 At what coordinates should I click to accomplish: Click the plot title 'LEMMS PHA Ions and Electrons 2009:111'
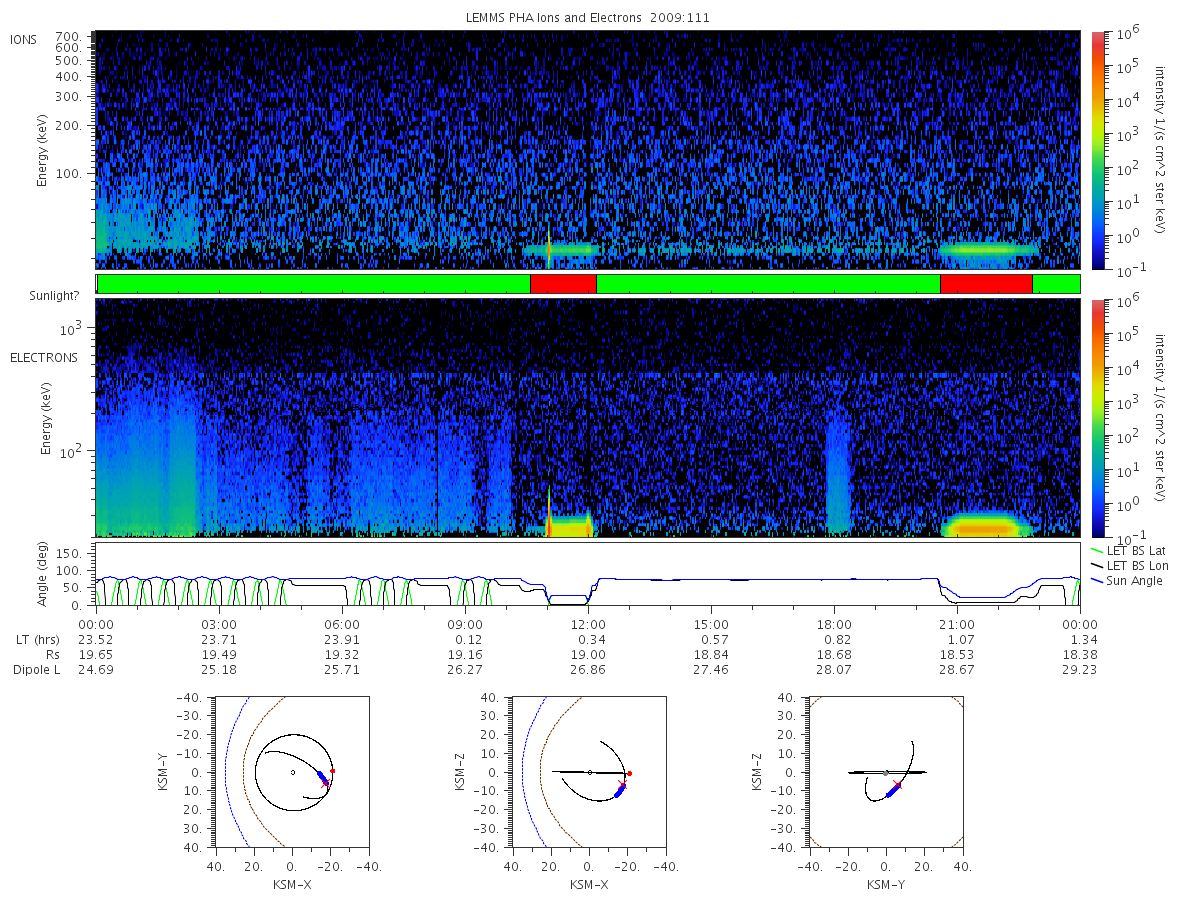[588, 18]
